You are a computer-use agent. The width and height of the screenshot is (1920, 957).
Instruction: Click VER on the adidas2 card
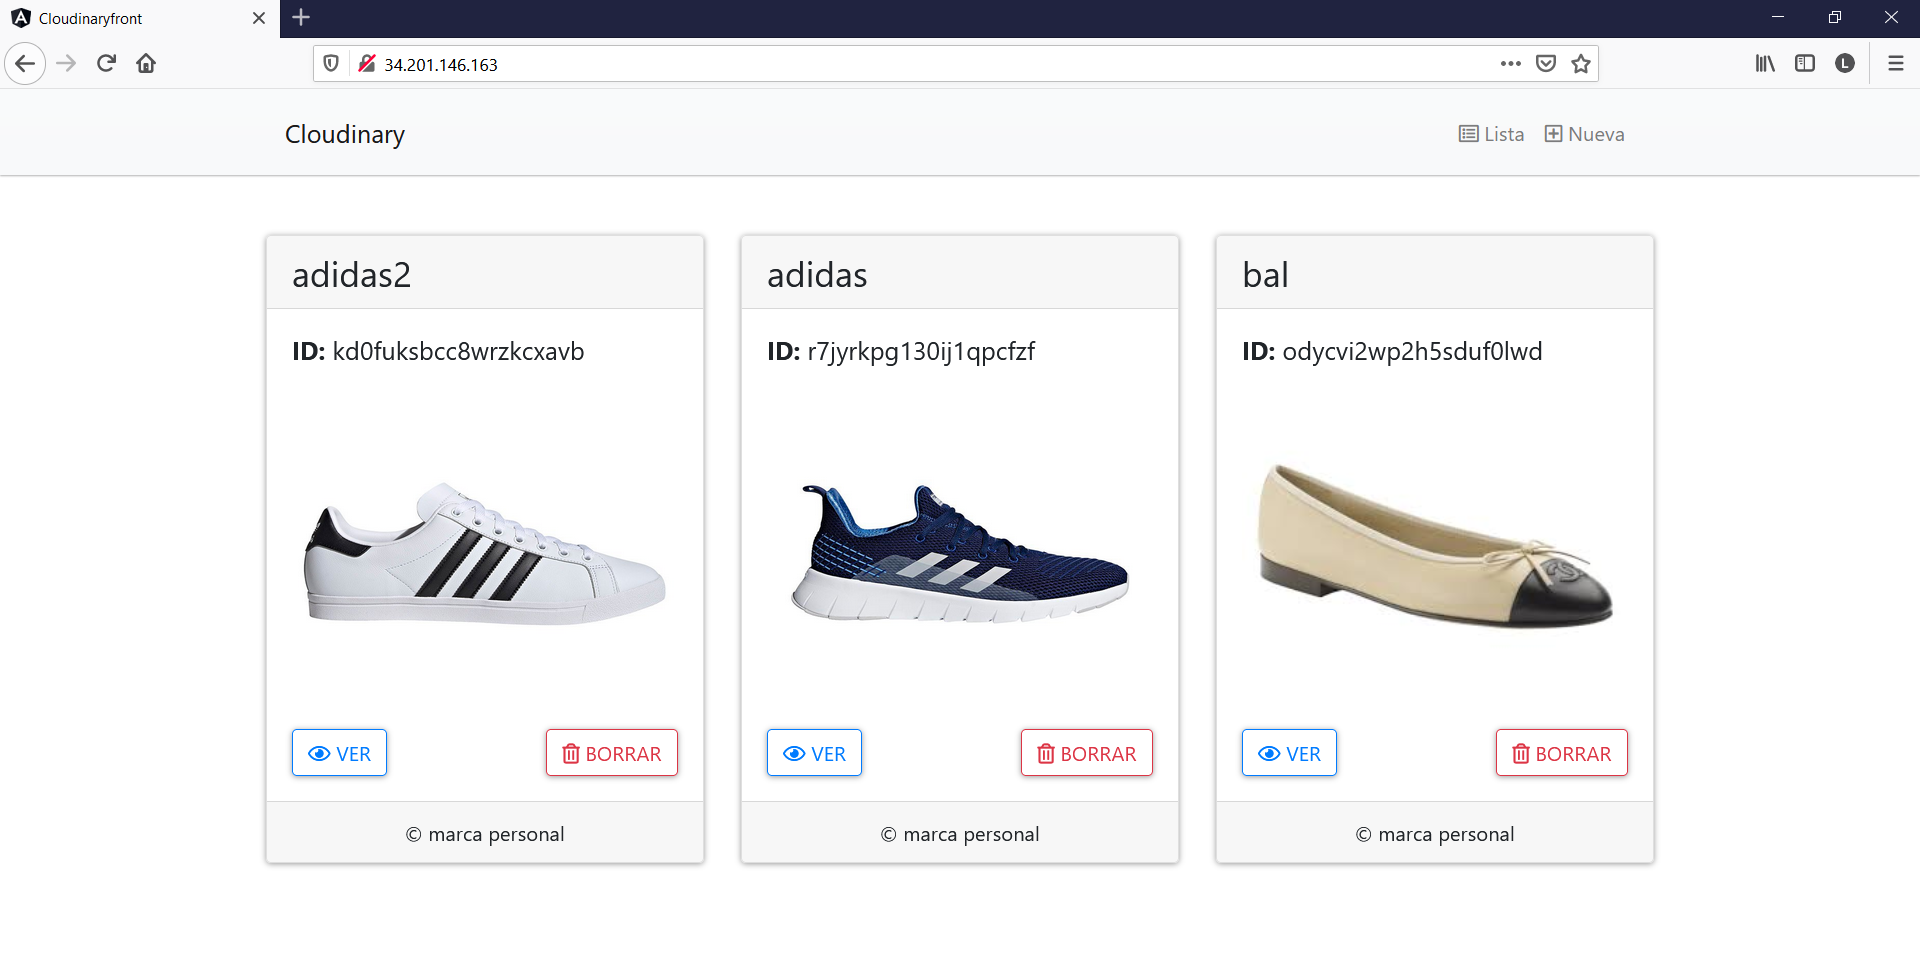point(339,753)
